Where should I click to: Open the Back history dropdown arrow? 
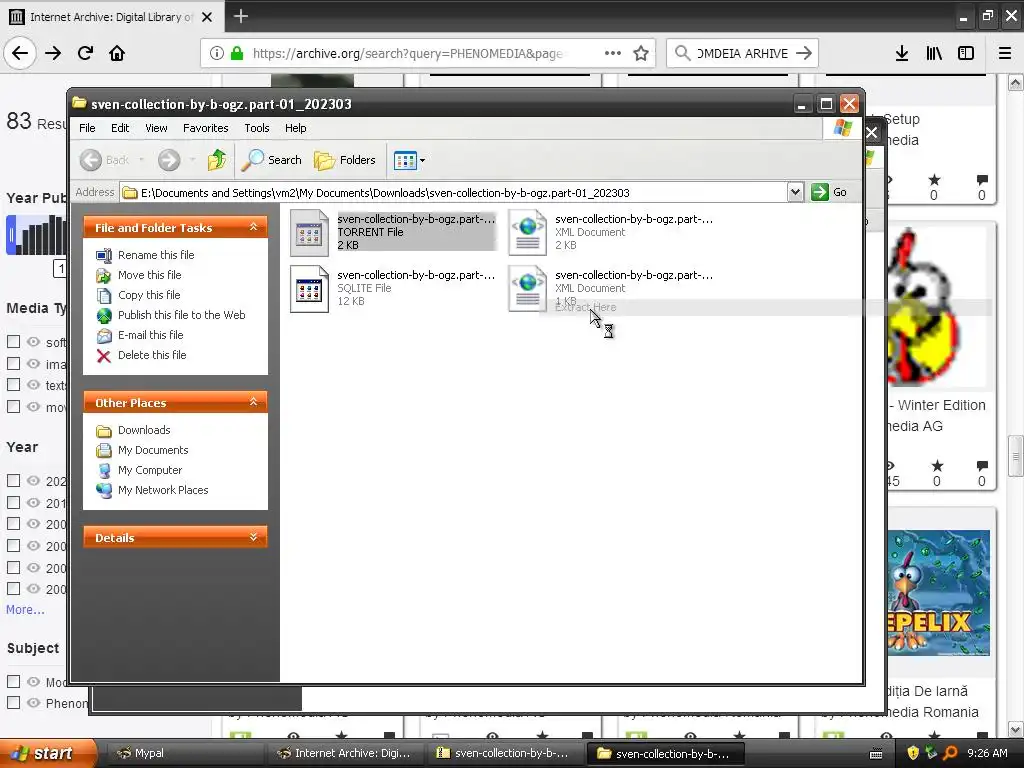[x=142, y=160]
